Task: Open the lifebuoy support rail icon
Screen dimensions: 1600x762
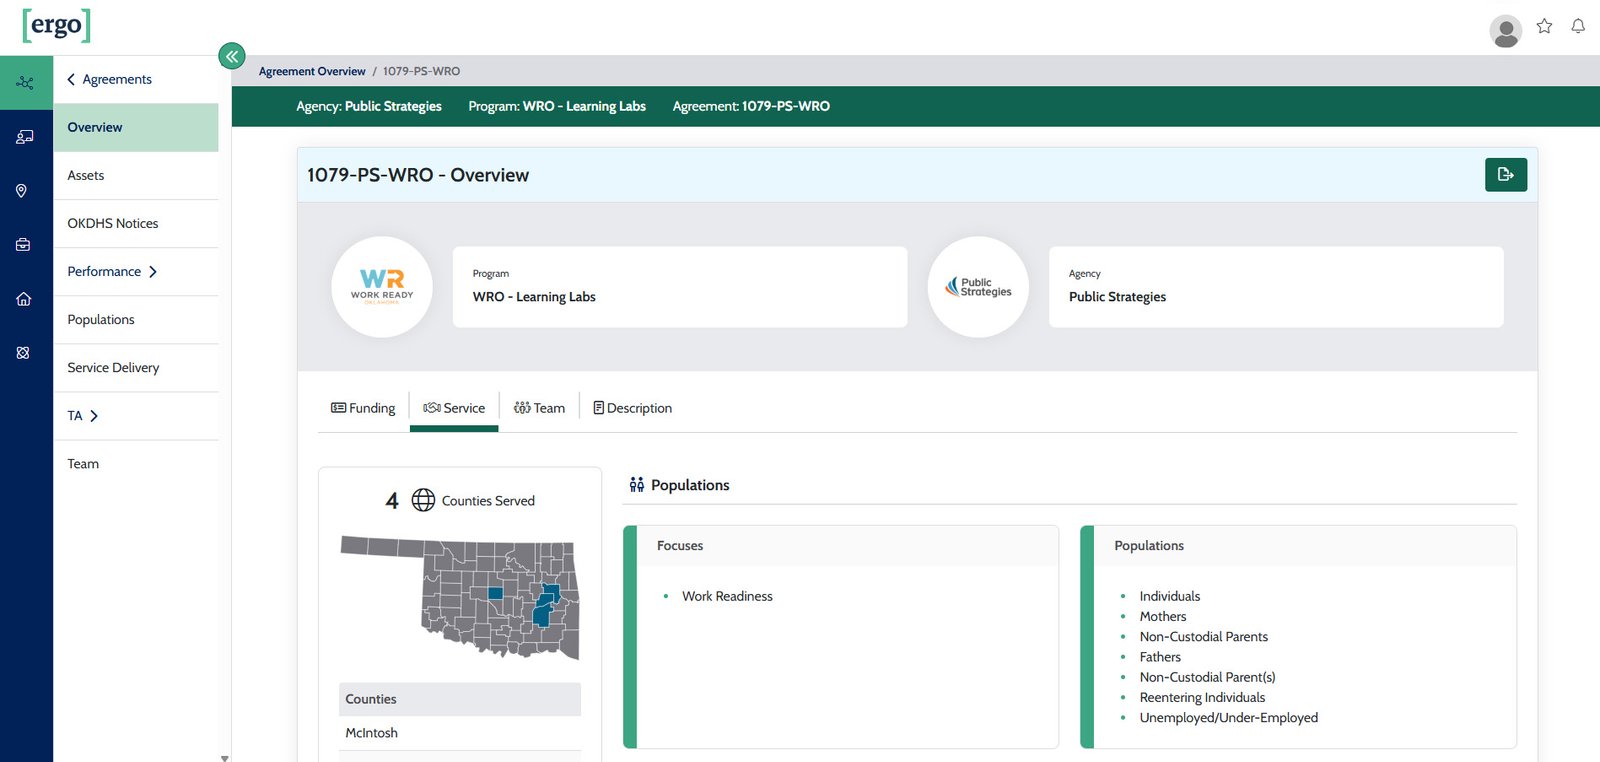Action: pos(23,353)
